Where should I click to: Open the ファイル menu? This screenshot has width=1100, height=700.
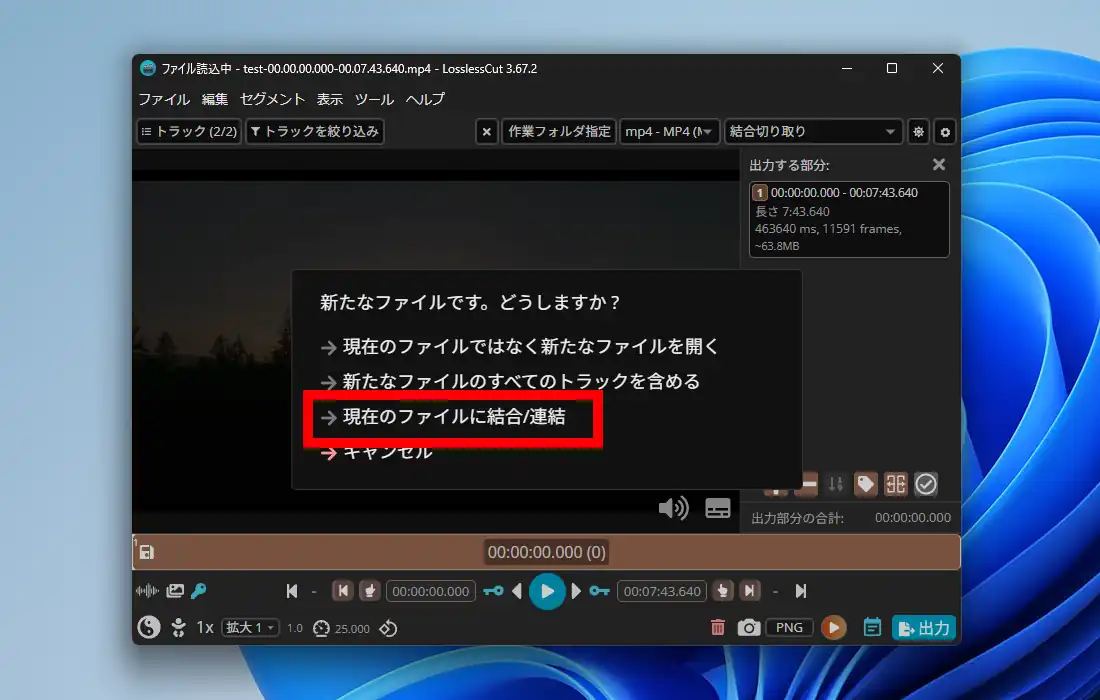164,99
